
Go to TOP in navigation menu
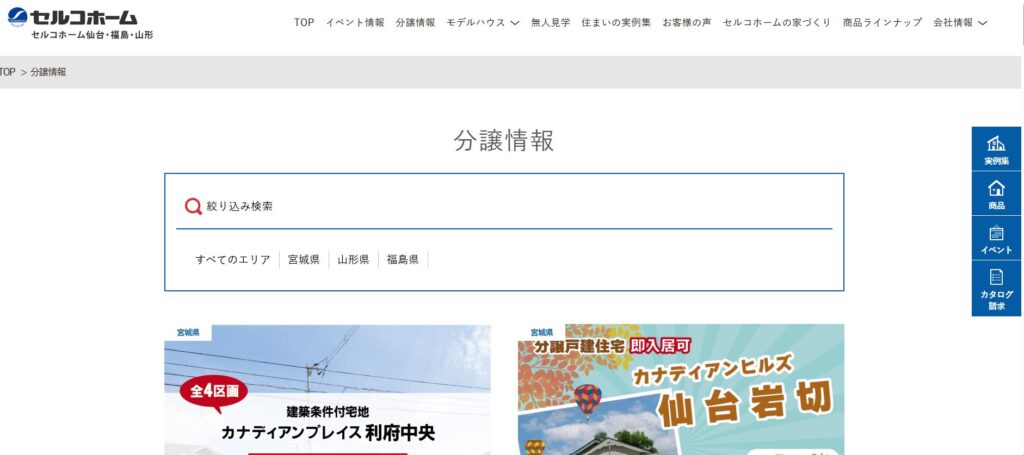(x=304, y=23)
